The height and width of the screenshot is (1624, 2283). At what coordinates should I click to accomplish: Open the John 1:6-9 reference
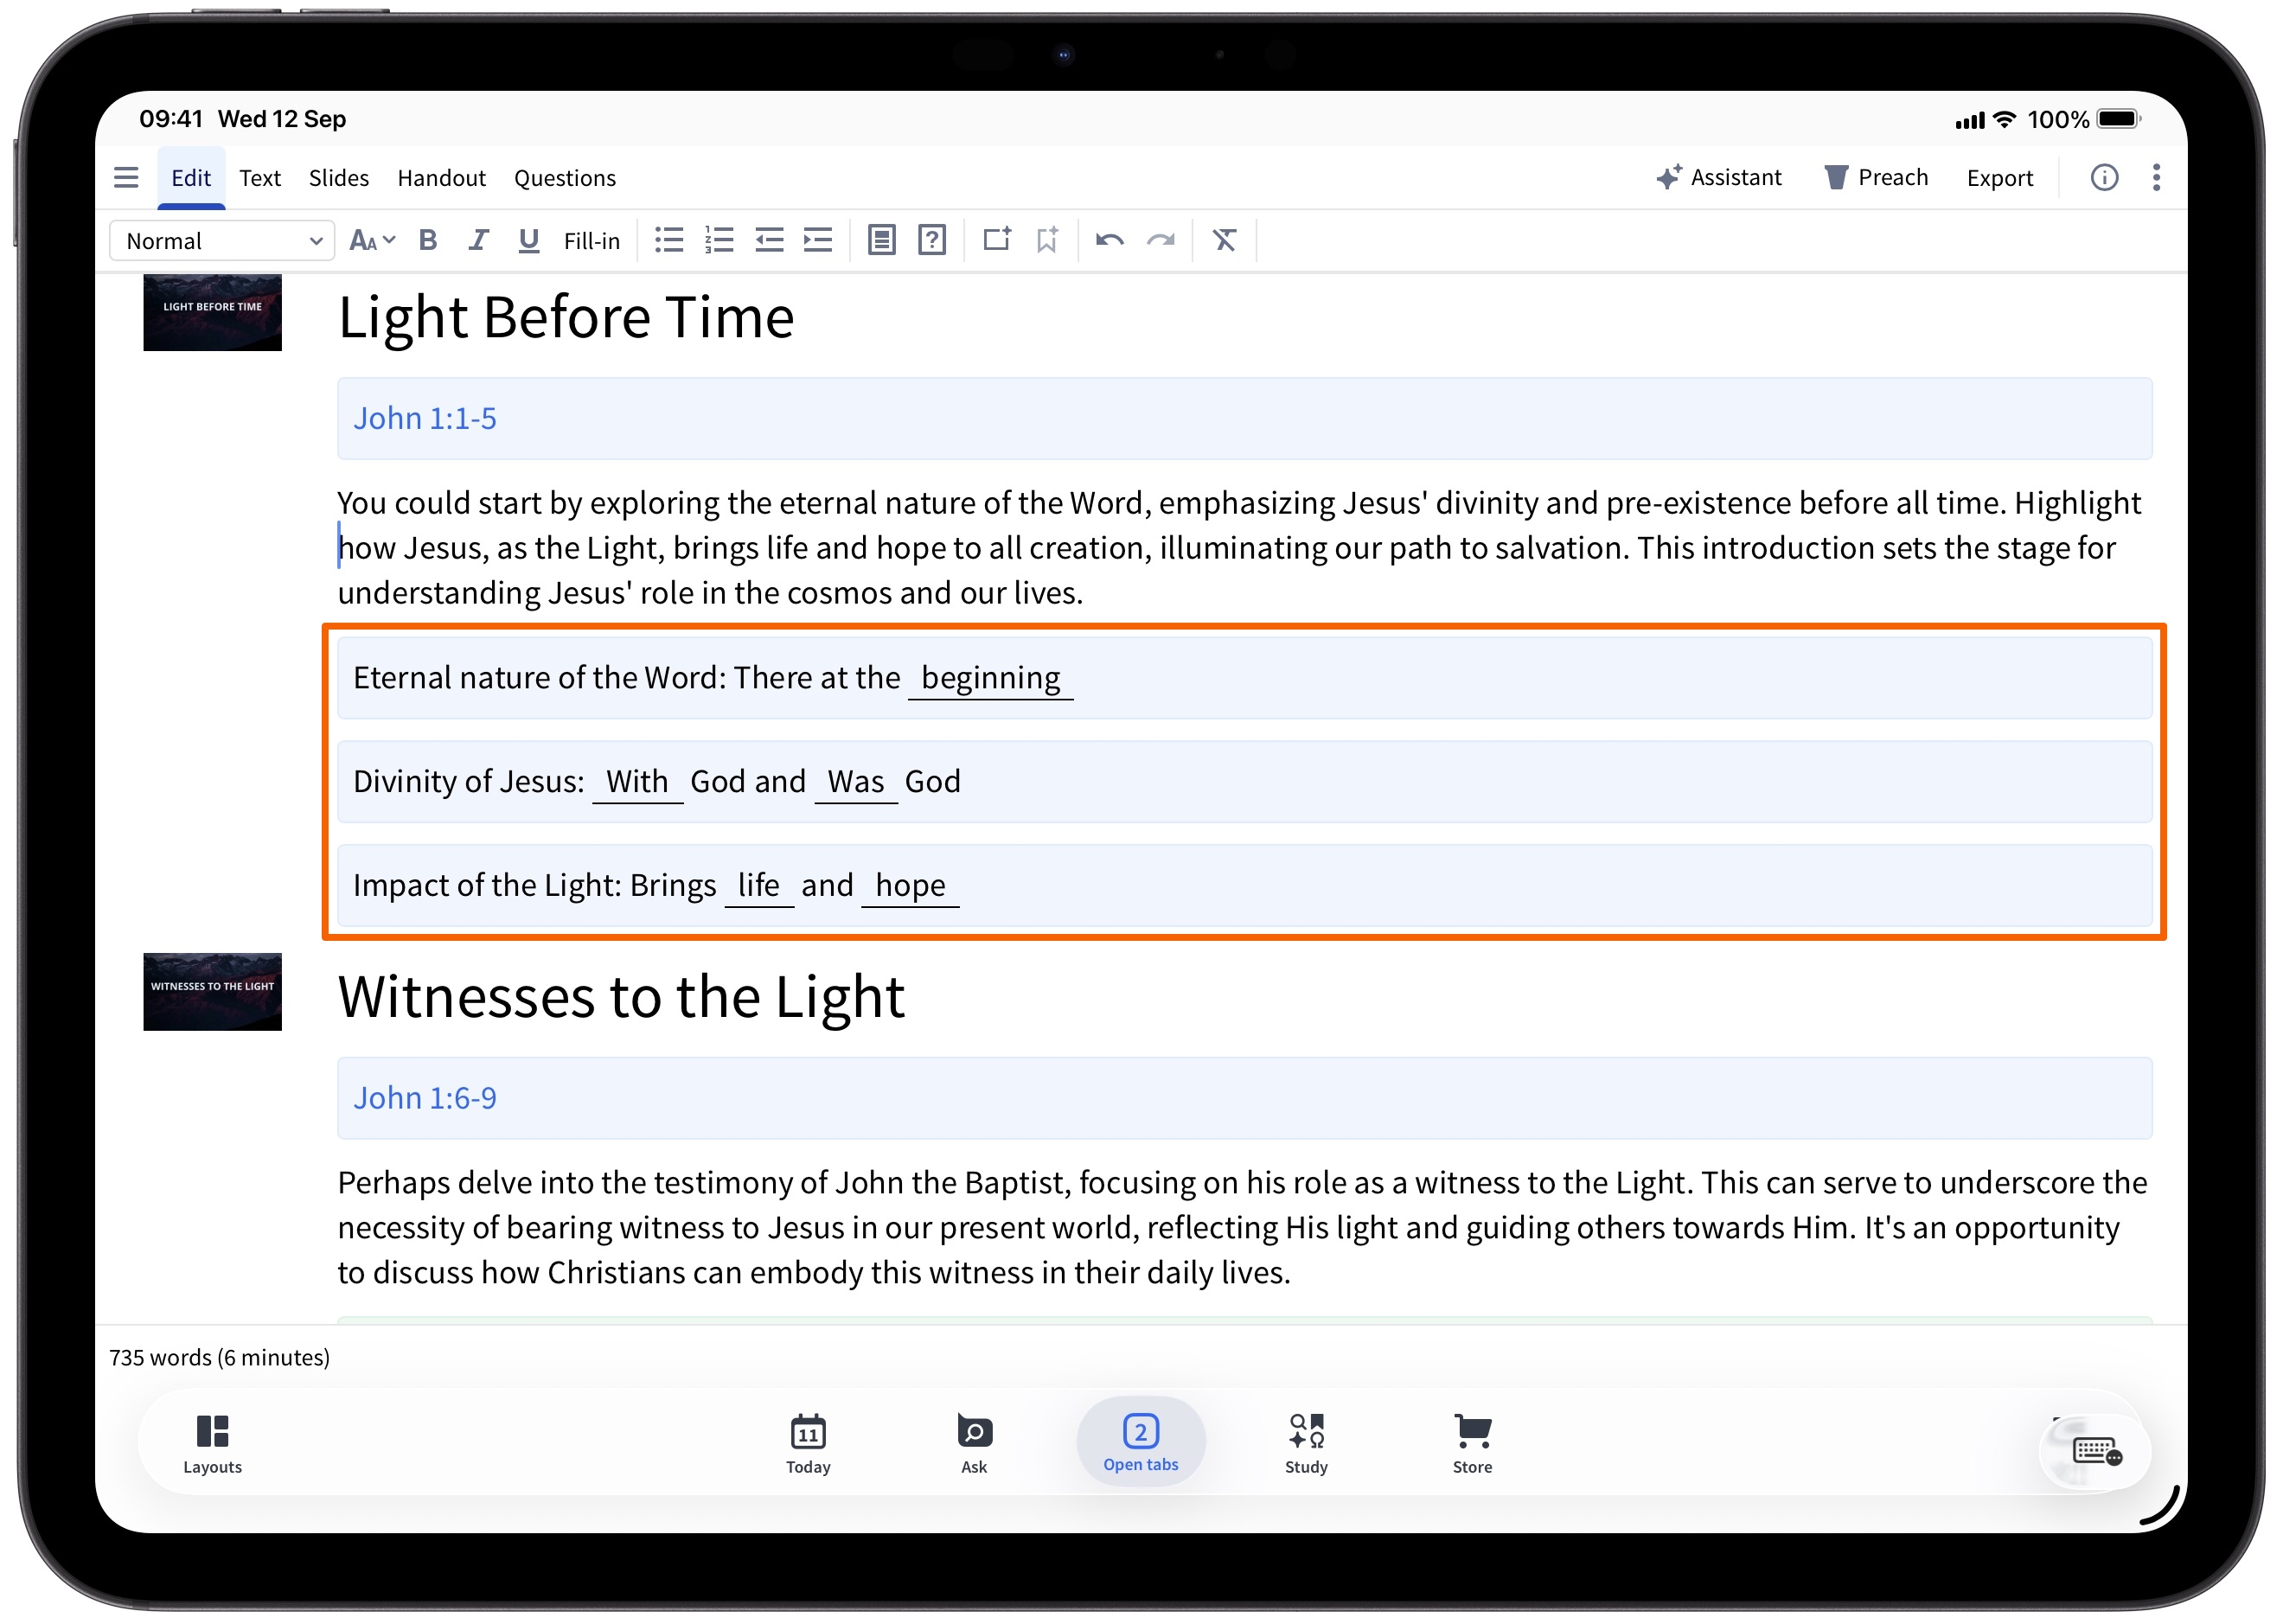(x=424, y=1098)
